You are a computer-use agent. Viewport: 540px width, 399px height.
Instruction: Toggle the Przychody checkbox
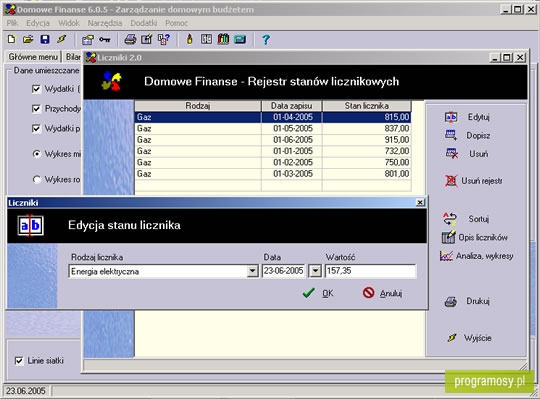(x=36, y=109)
